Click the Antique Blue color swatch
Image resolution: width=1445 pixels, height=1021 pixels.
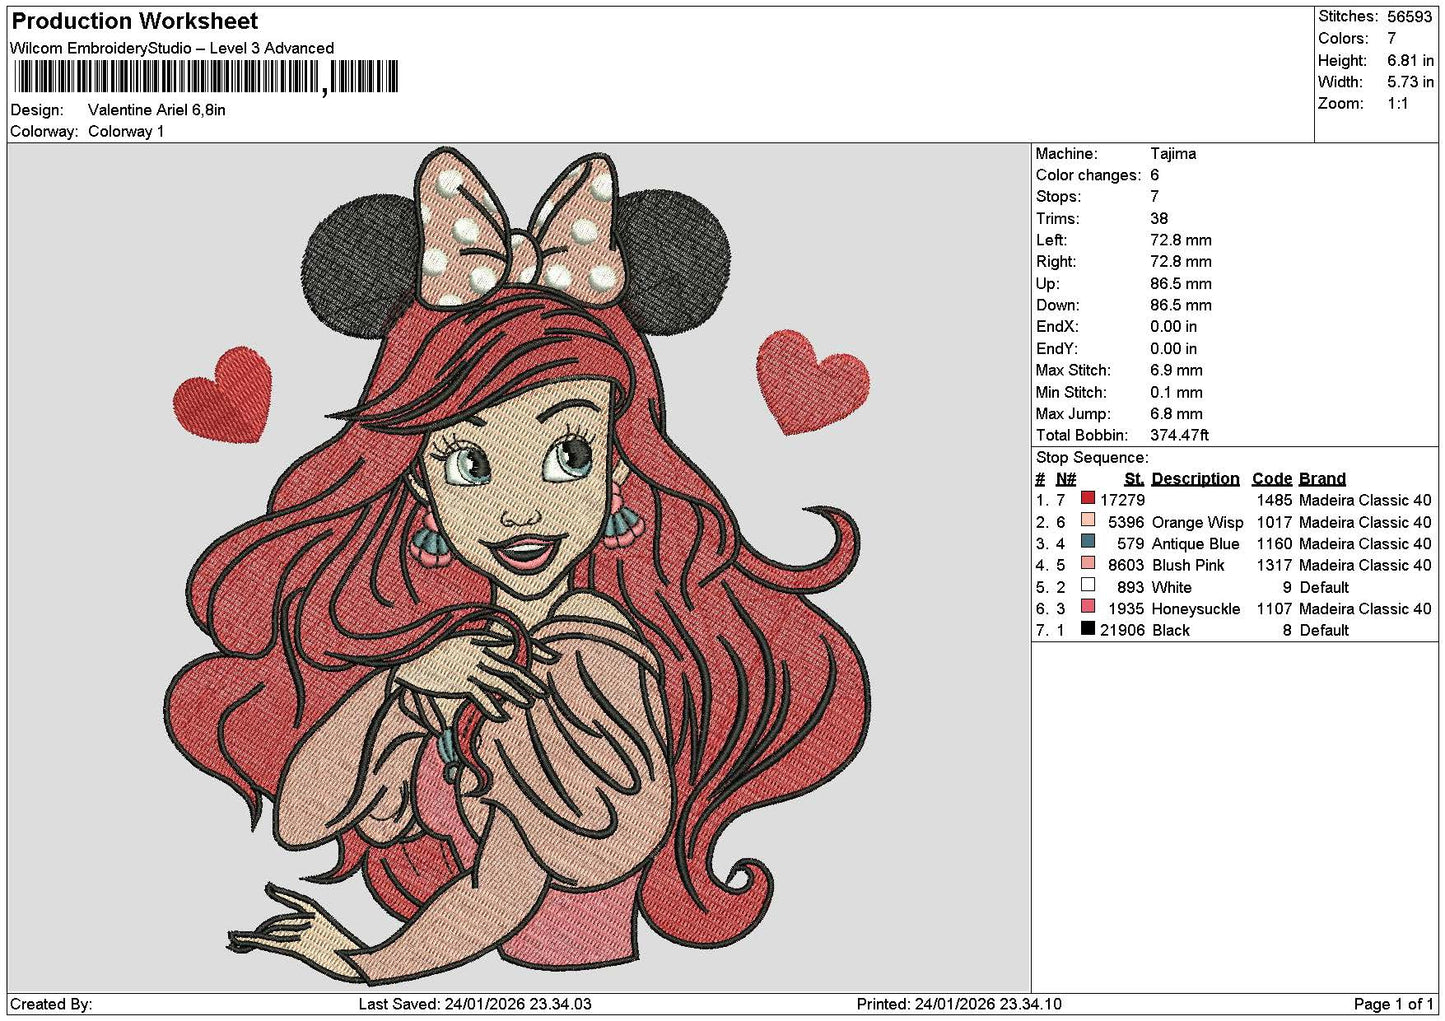click(x=1087, y=541)
